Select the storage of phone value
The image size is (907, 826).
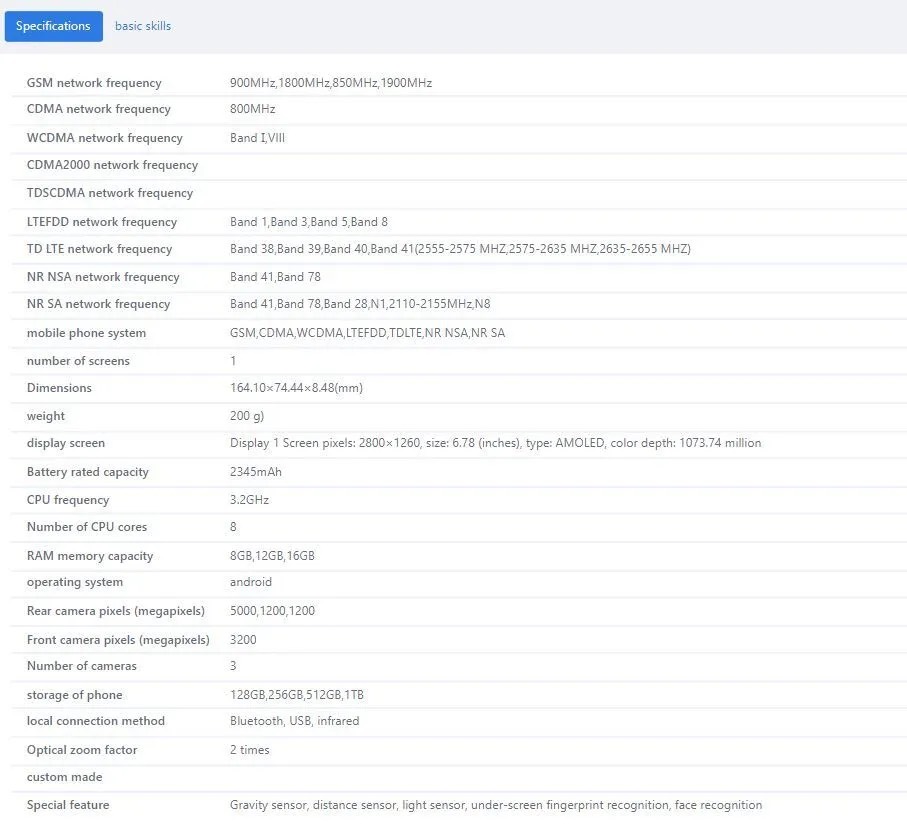point(297,695)
